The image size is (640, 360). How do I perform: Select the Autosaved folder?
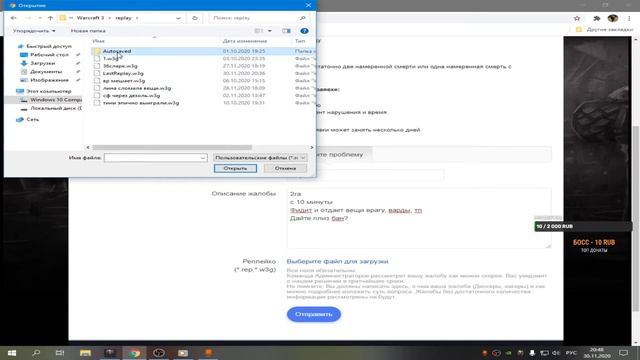pos(117,51)
